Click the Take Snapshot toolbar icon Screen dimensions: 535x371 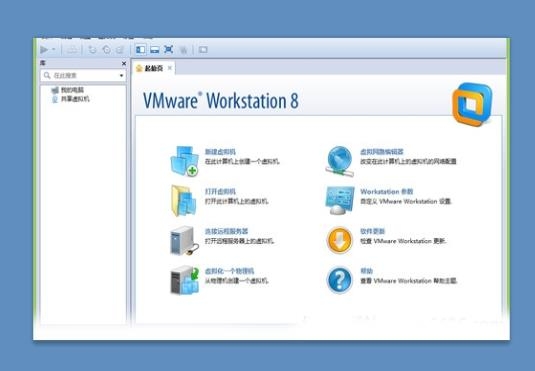coord(92,50)
